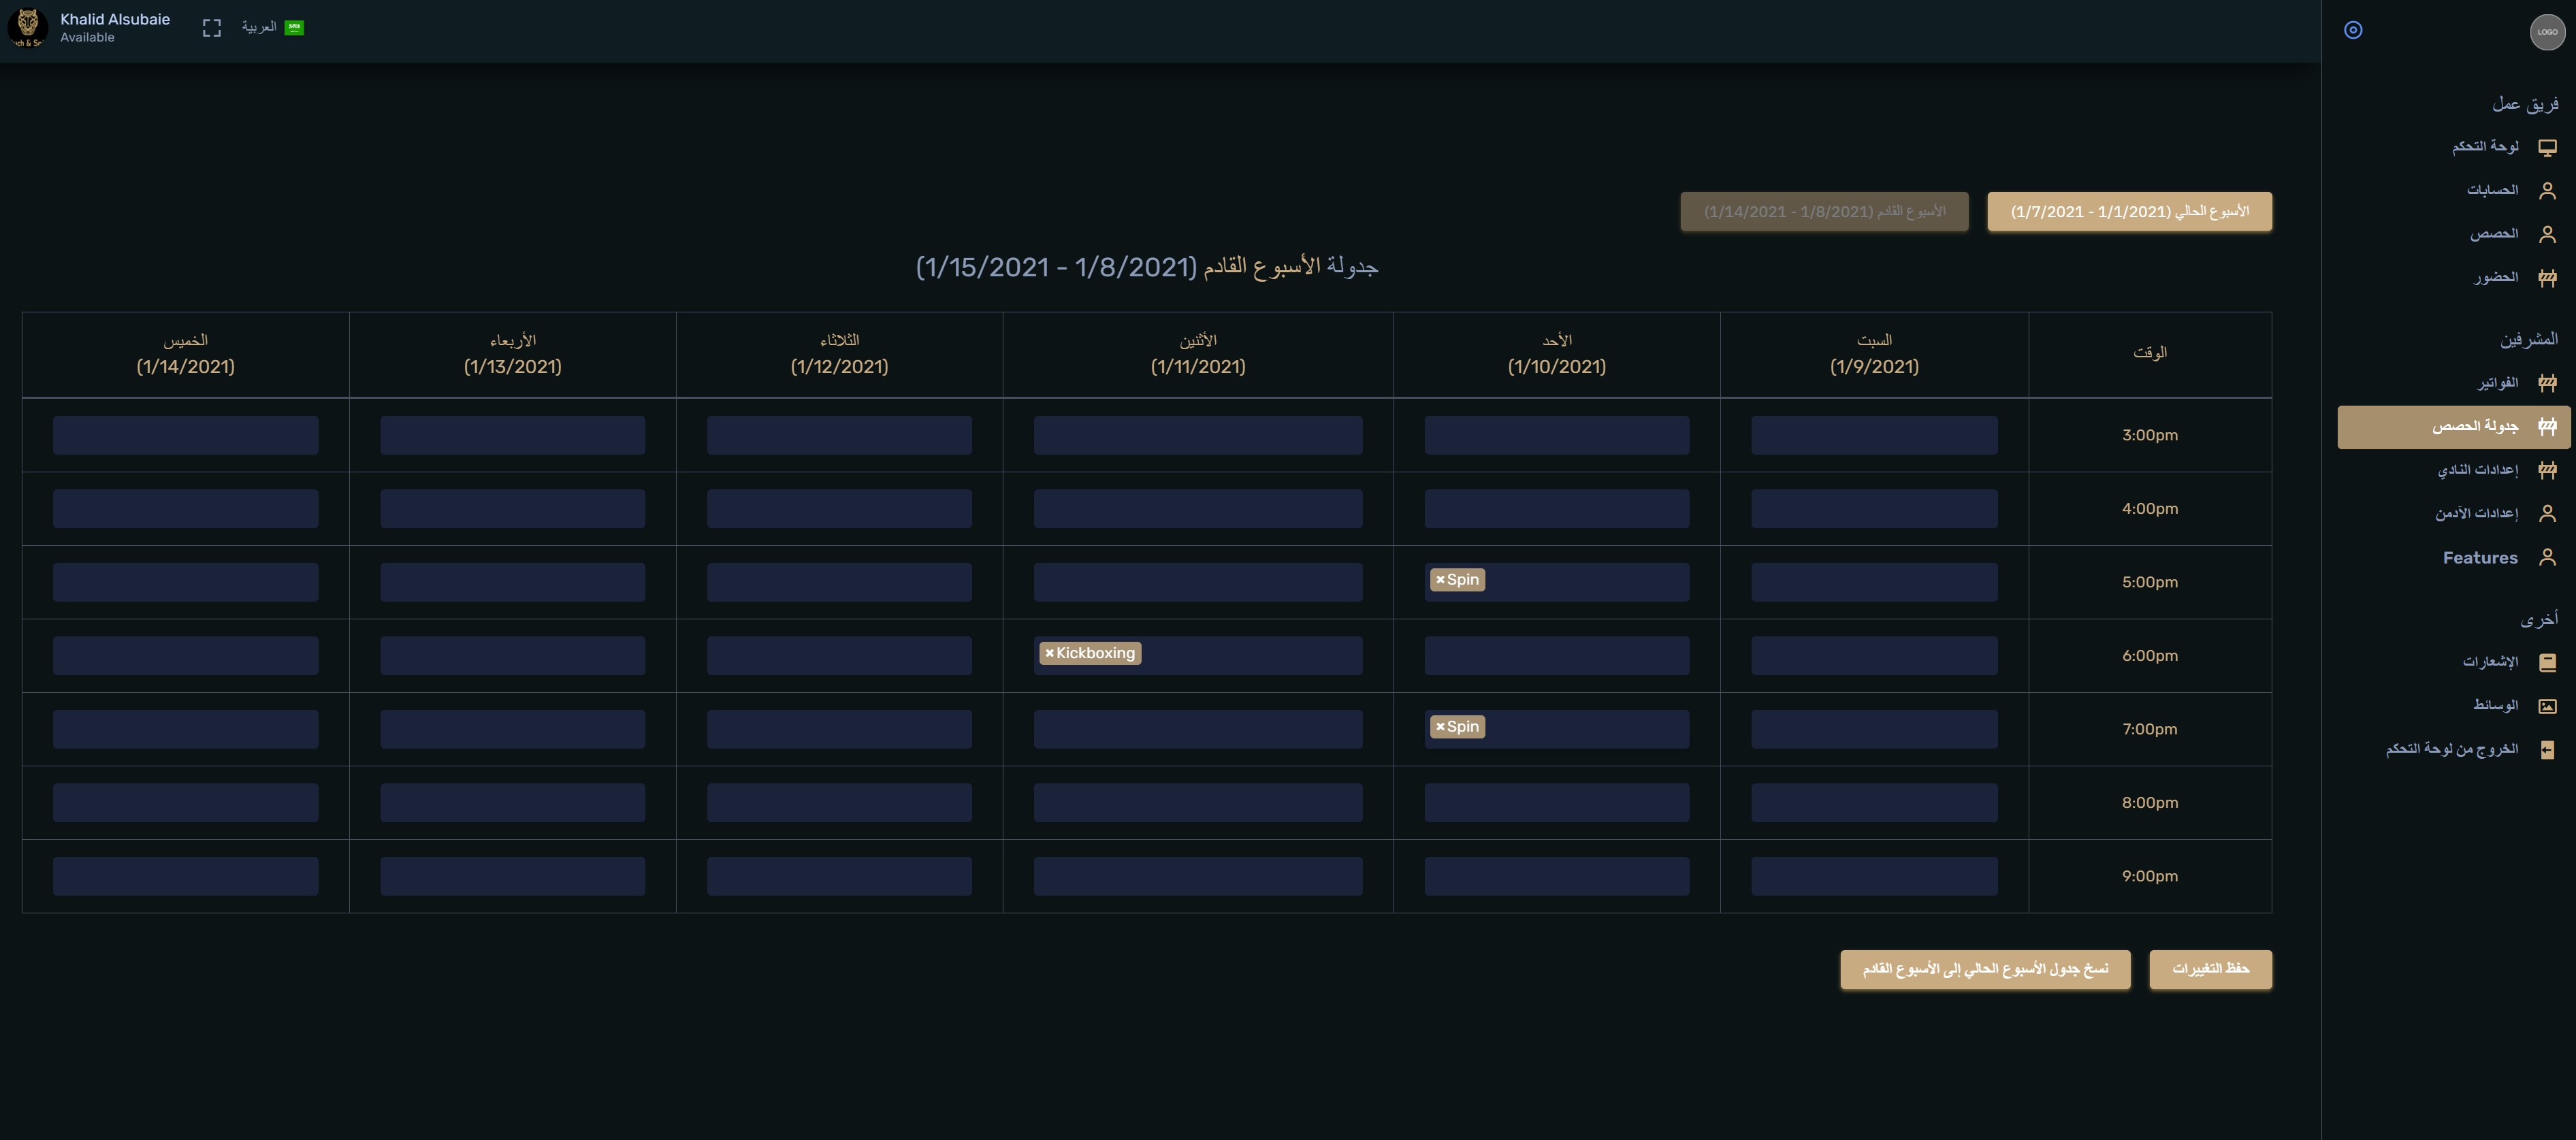
Task: Remove the Spin tag at 7:00pm
Action: pos(1440,727)
